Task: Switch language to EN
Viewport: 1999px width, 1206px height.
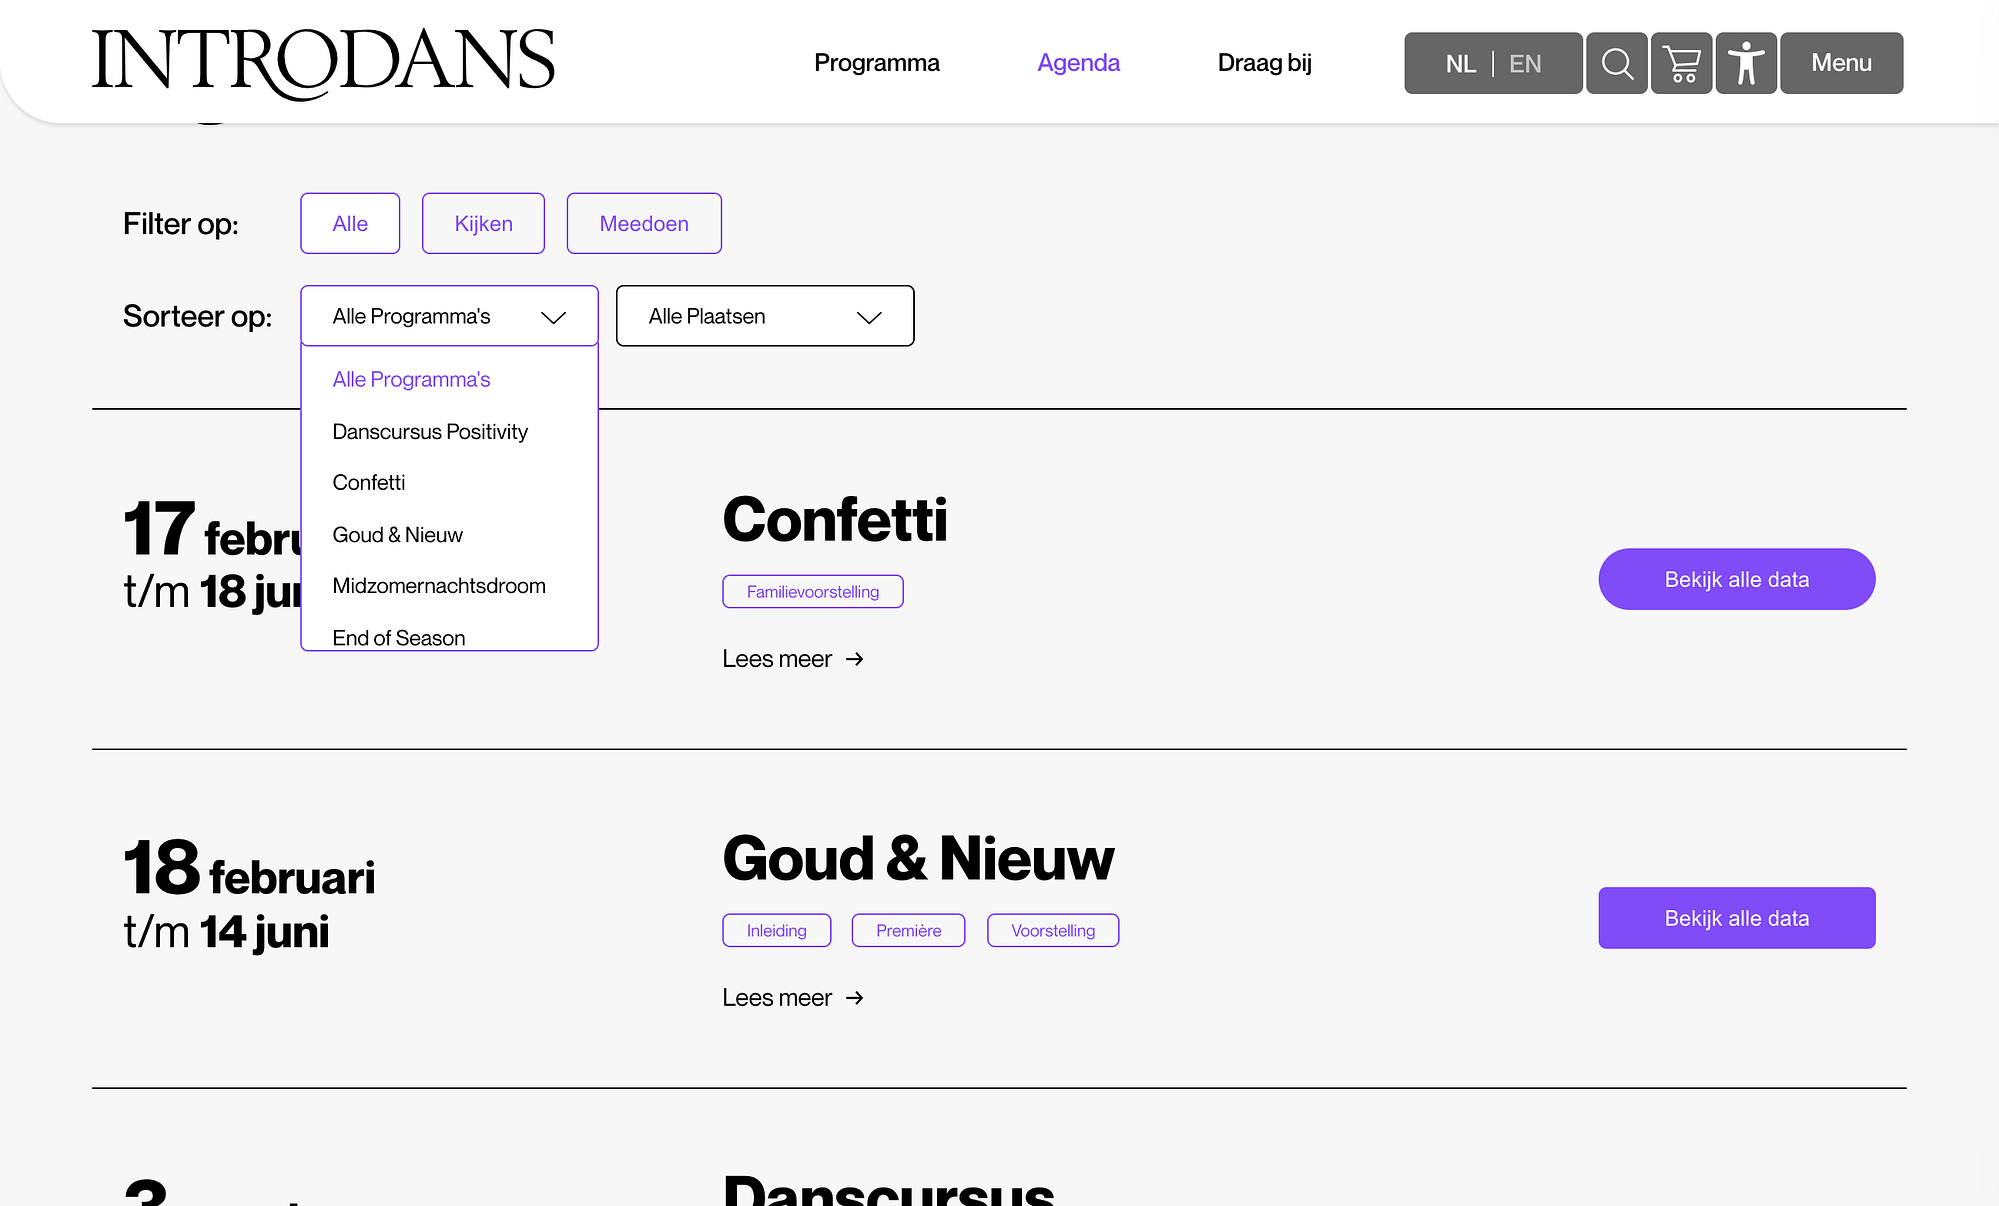Action: click(1524, 64)
